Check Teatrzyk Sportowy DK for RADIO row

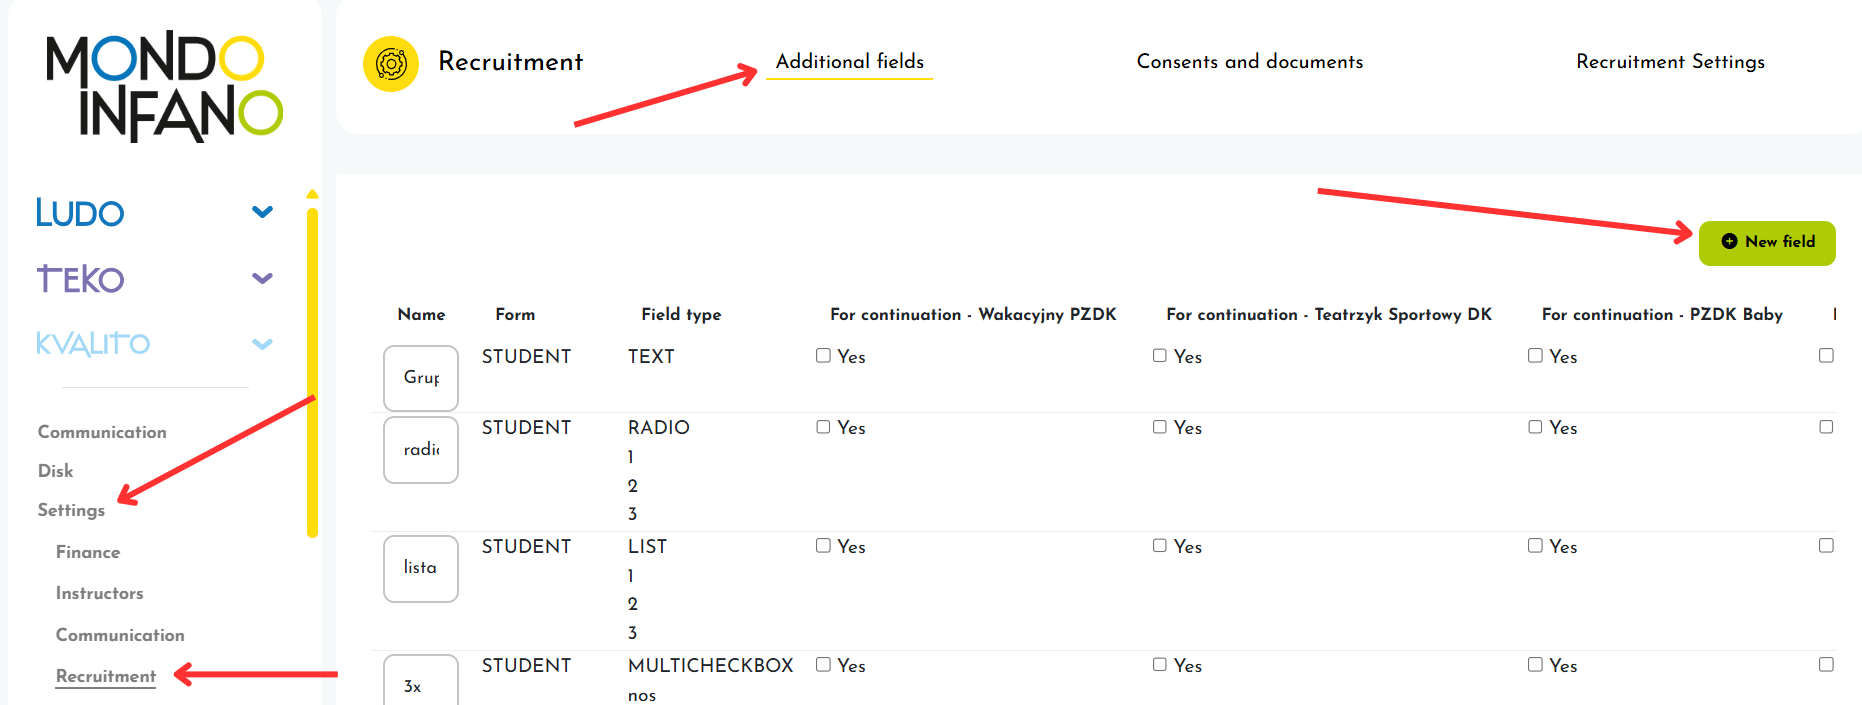(1160, 427)
